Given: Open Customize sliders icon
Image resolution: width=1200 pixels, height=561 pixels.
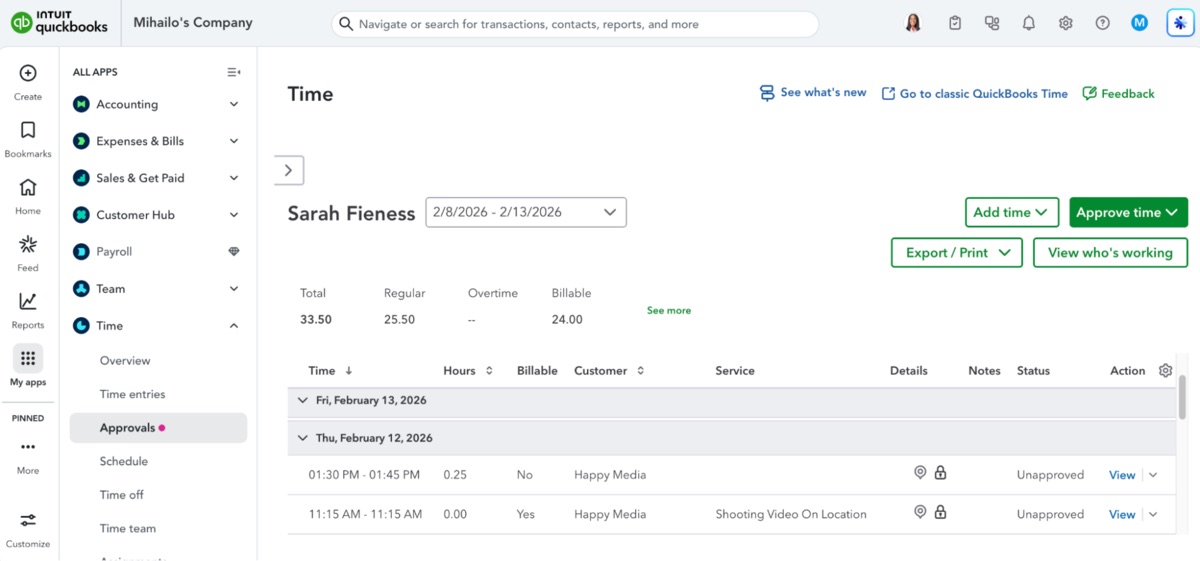Looking at the screenshot, I should tap(28, 520).
